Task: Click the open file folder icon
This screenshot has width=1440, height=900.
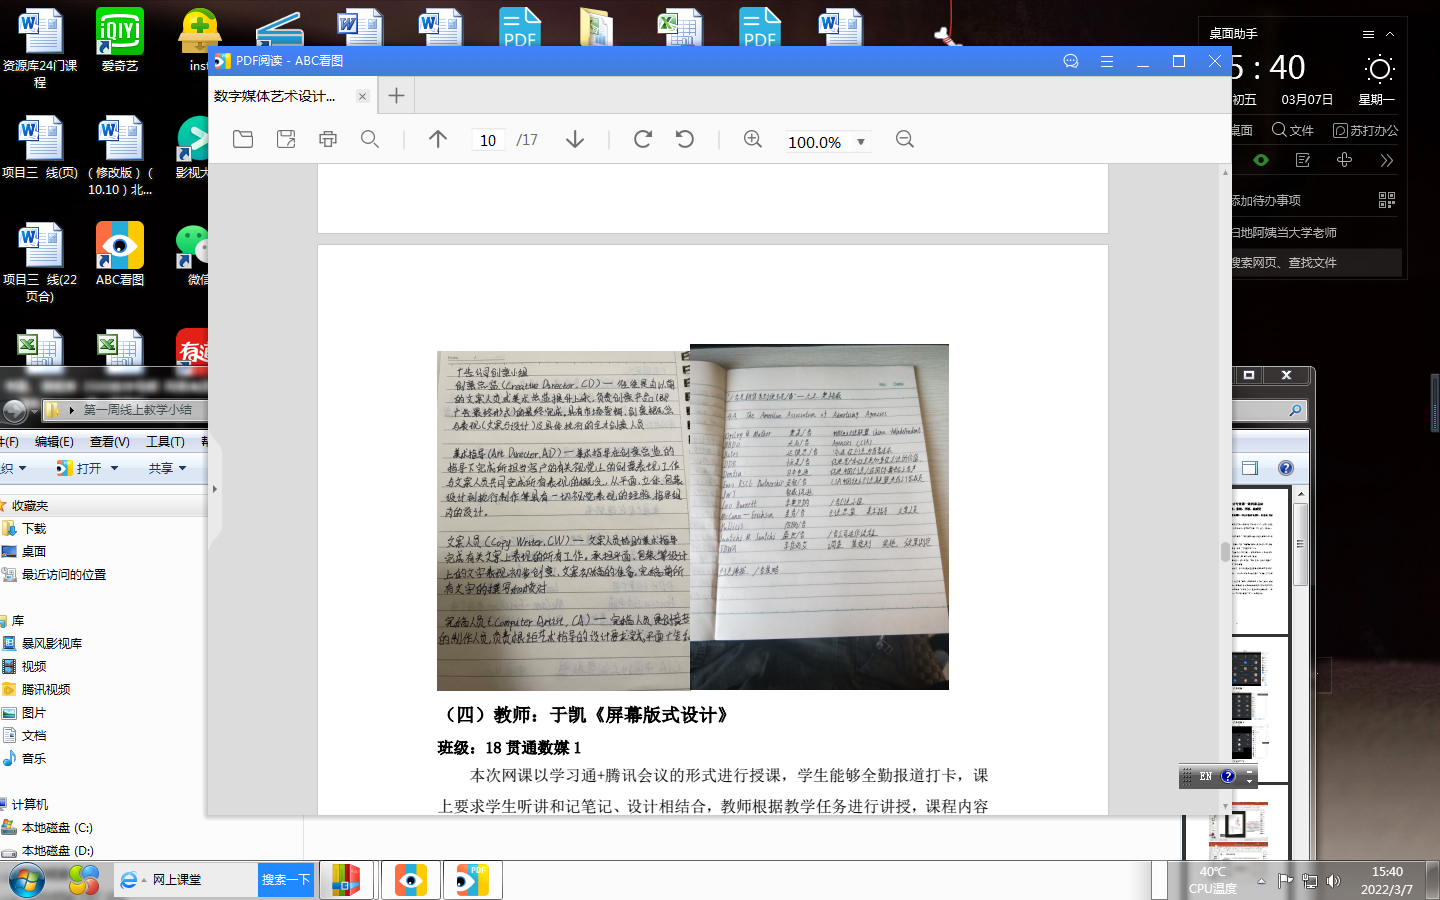Action: coord(243,139)
